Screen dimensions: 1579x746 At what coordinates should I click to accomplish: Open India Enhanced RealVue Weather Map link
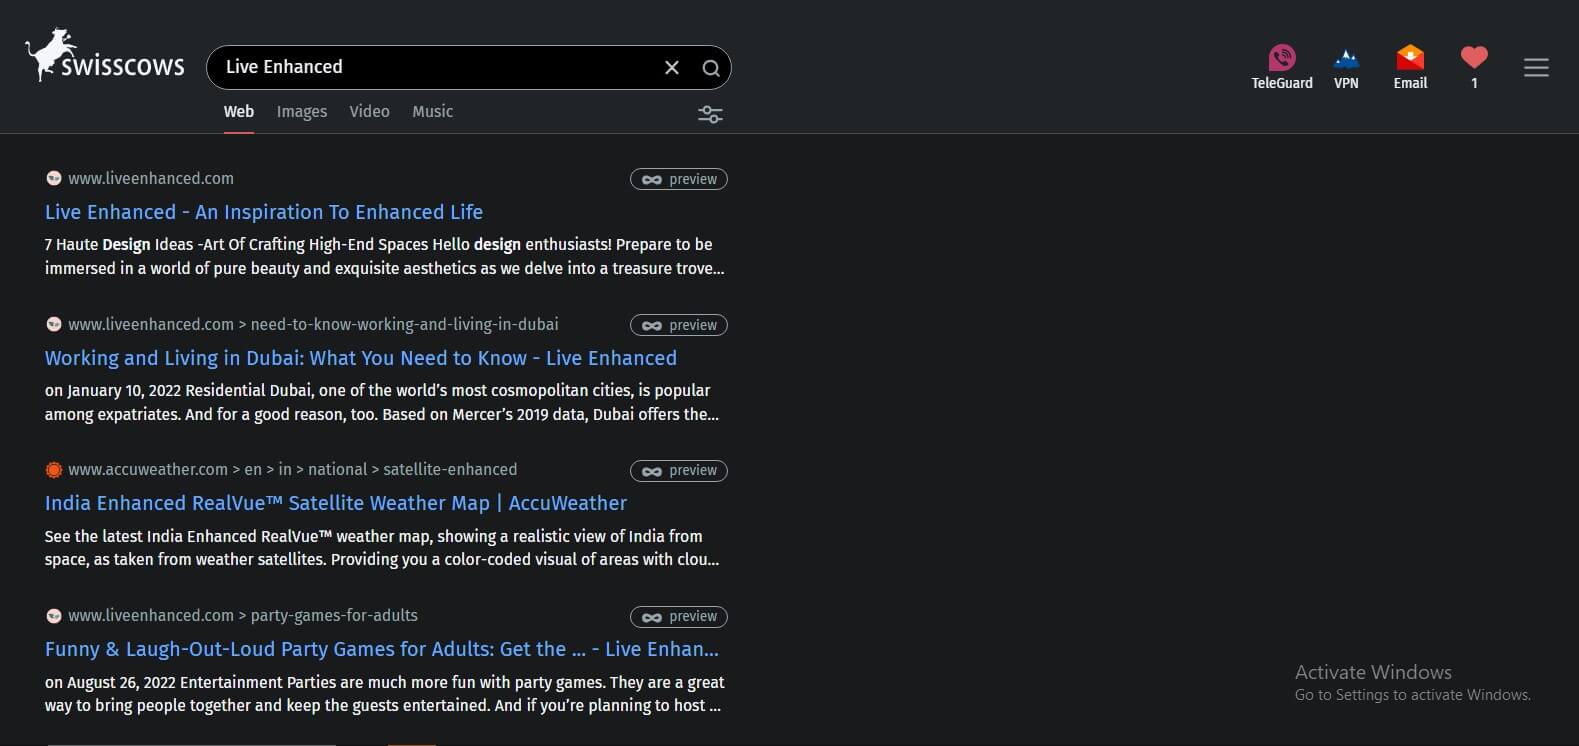tap(336, 503)
